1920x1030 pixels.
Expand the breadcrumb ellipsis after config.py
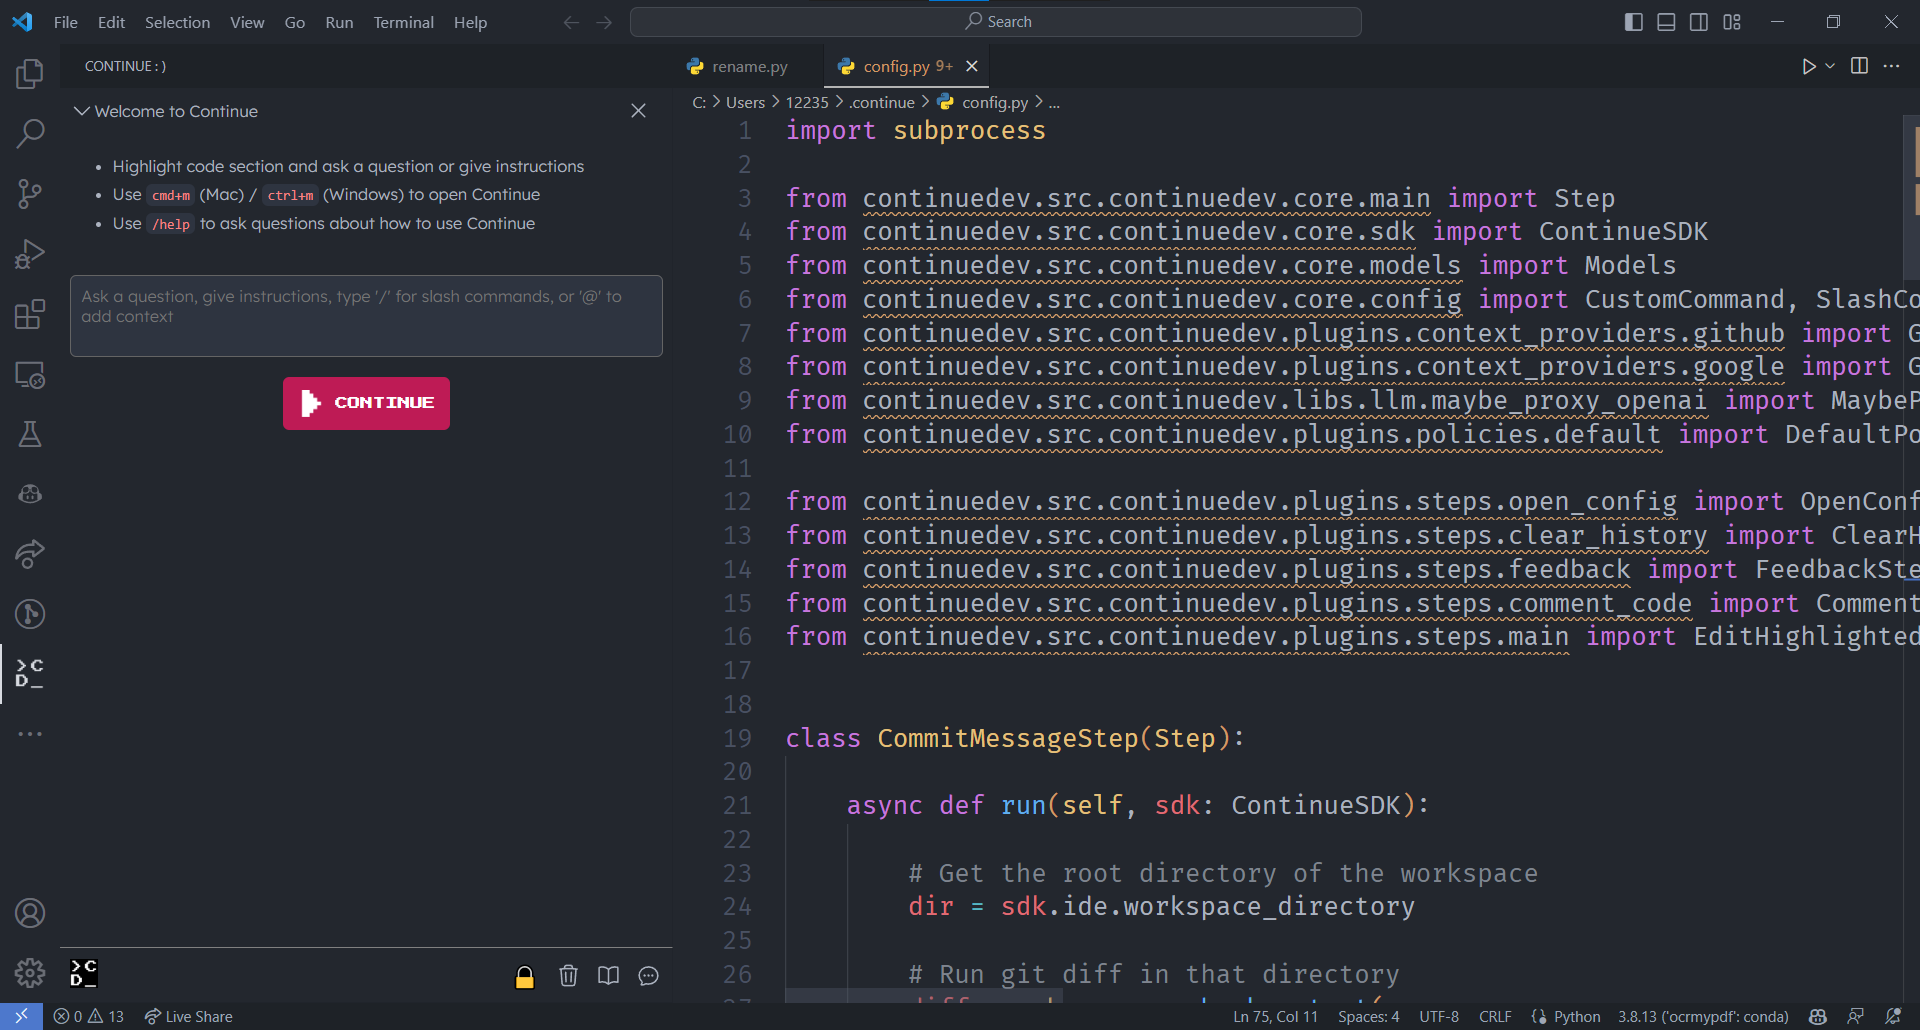tap(1054, 102)
